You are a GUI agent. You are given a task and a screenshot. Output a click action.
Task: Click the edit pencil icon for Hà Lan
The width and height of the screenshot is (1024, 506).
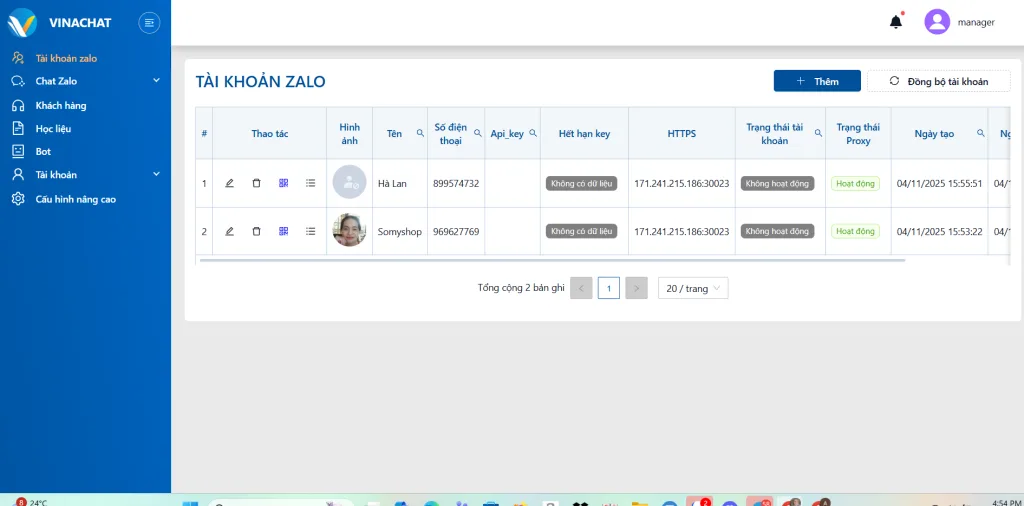tap(229, 183)
